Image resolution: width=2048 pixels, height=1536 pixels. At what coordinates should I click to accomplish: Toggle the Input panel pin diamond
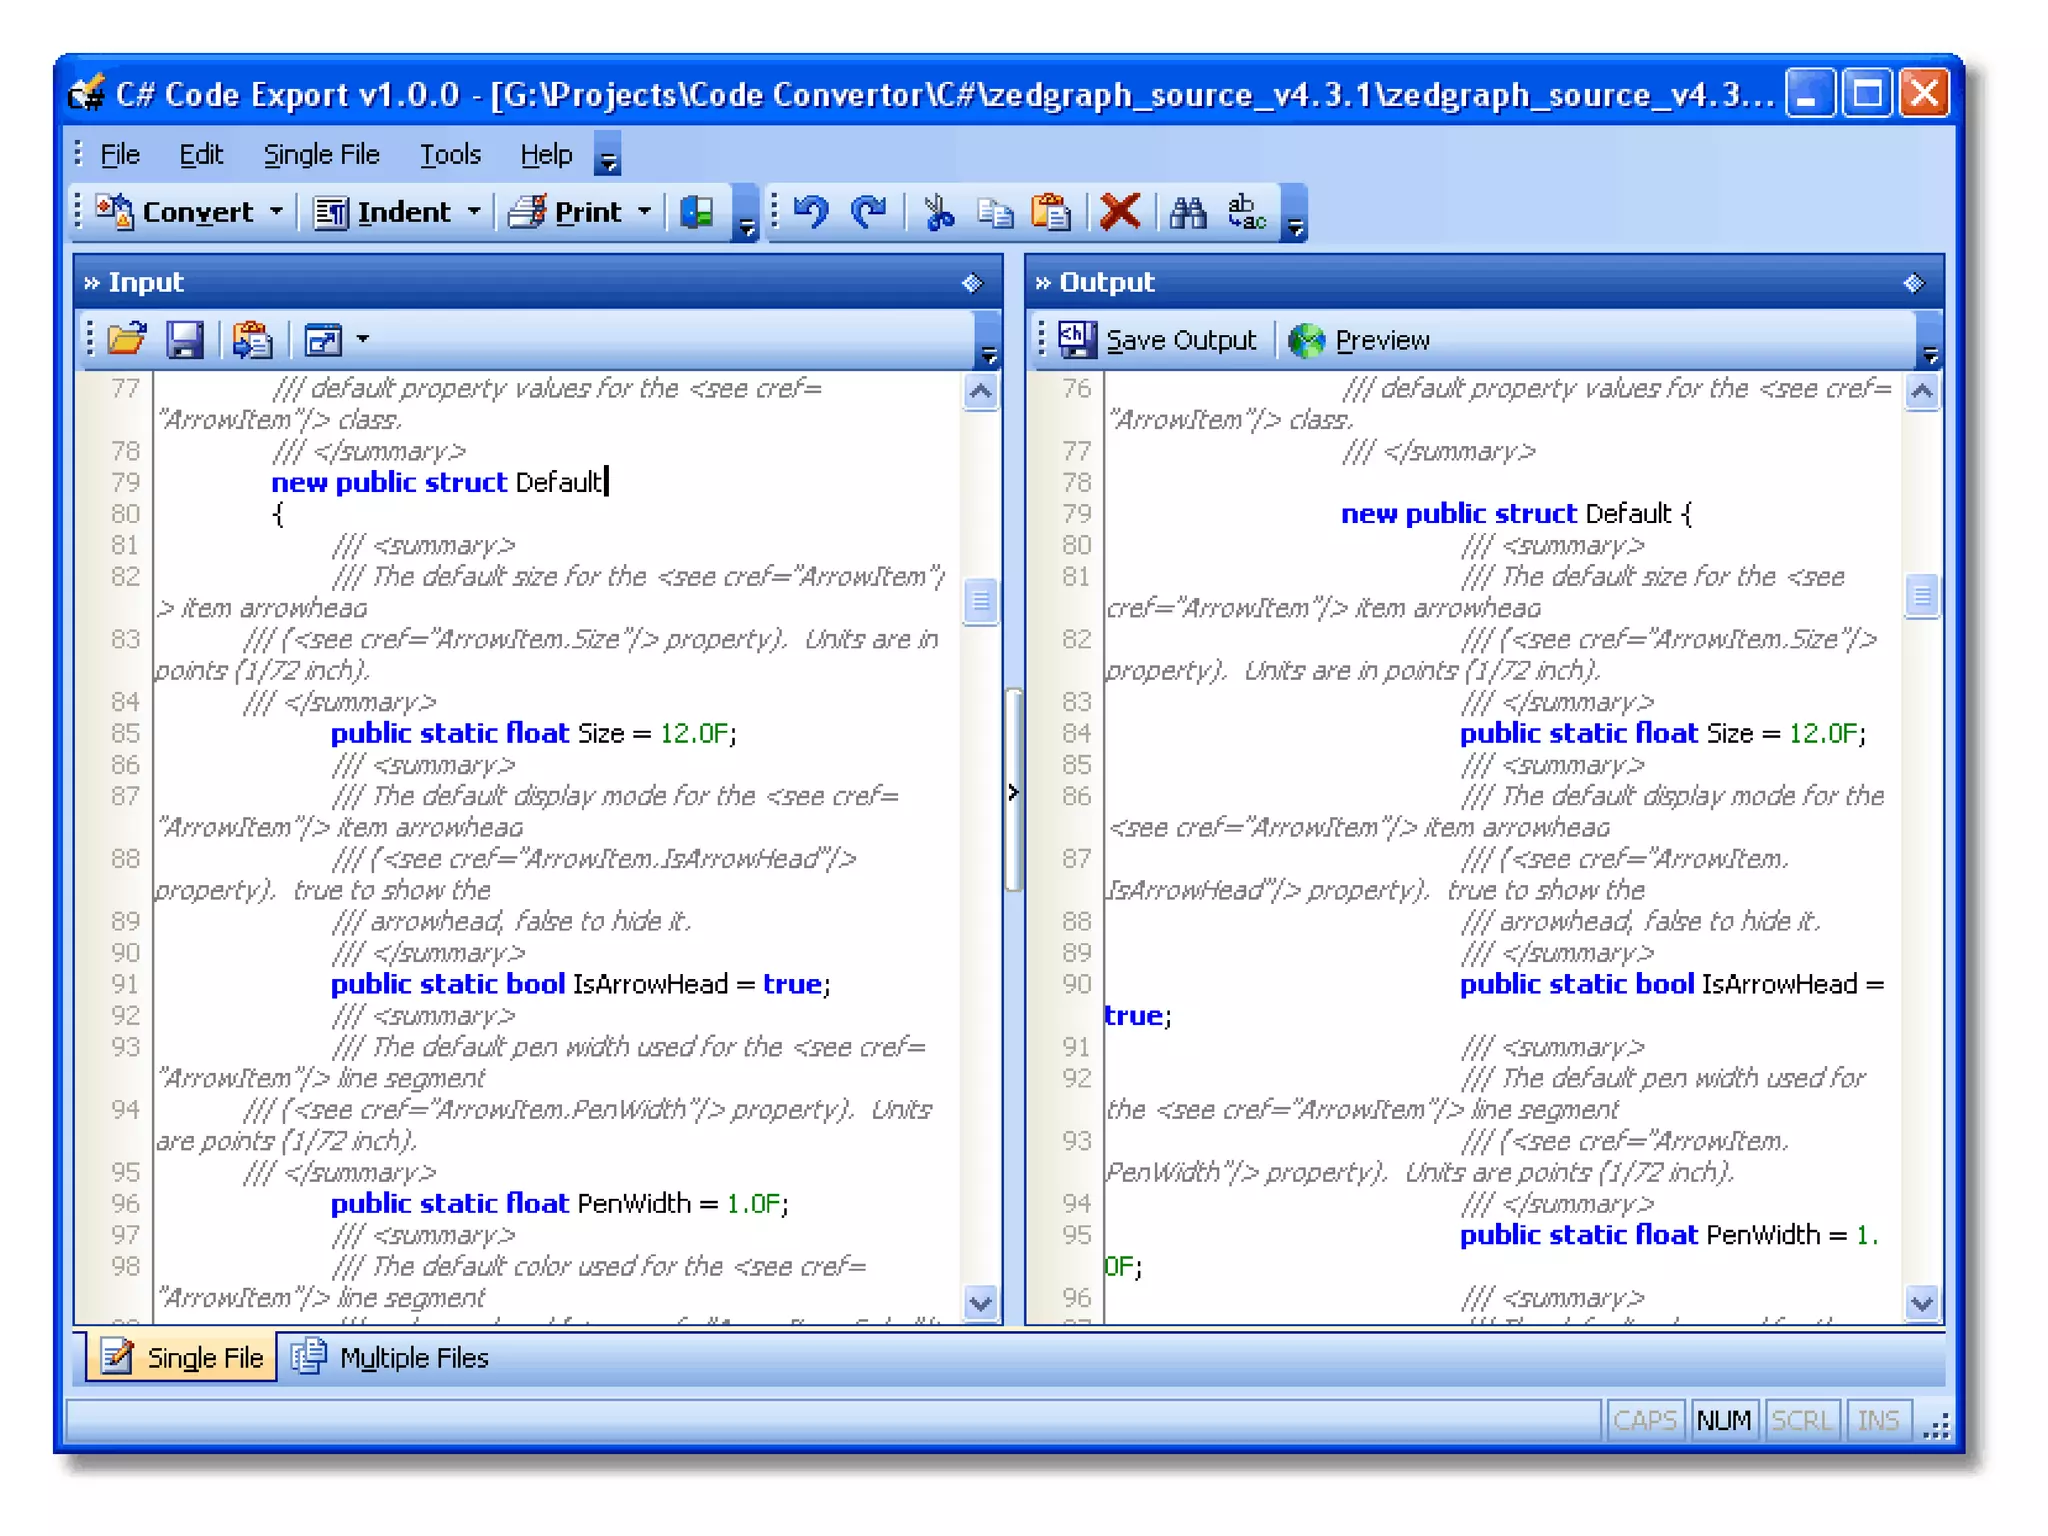971,283
